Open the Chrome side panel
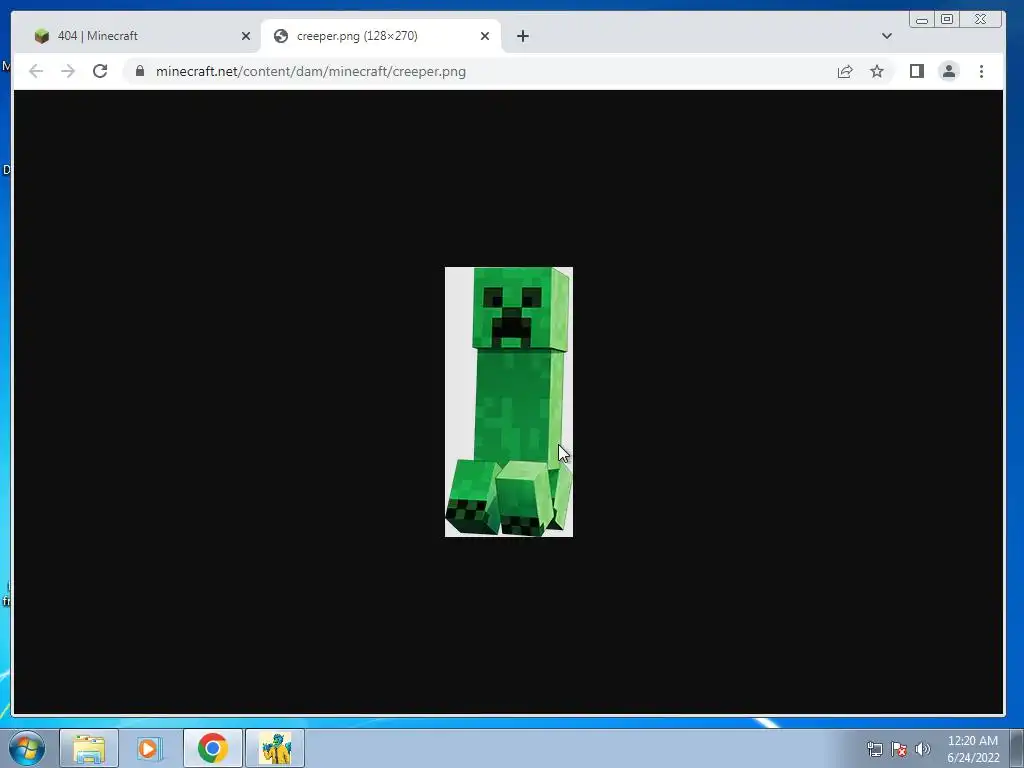The image size is (1024, 768). (917, 71)
